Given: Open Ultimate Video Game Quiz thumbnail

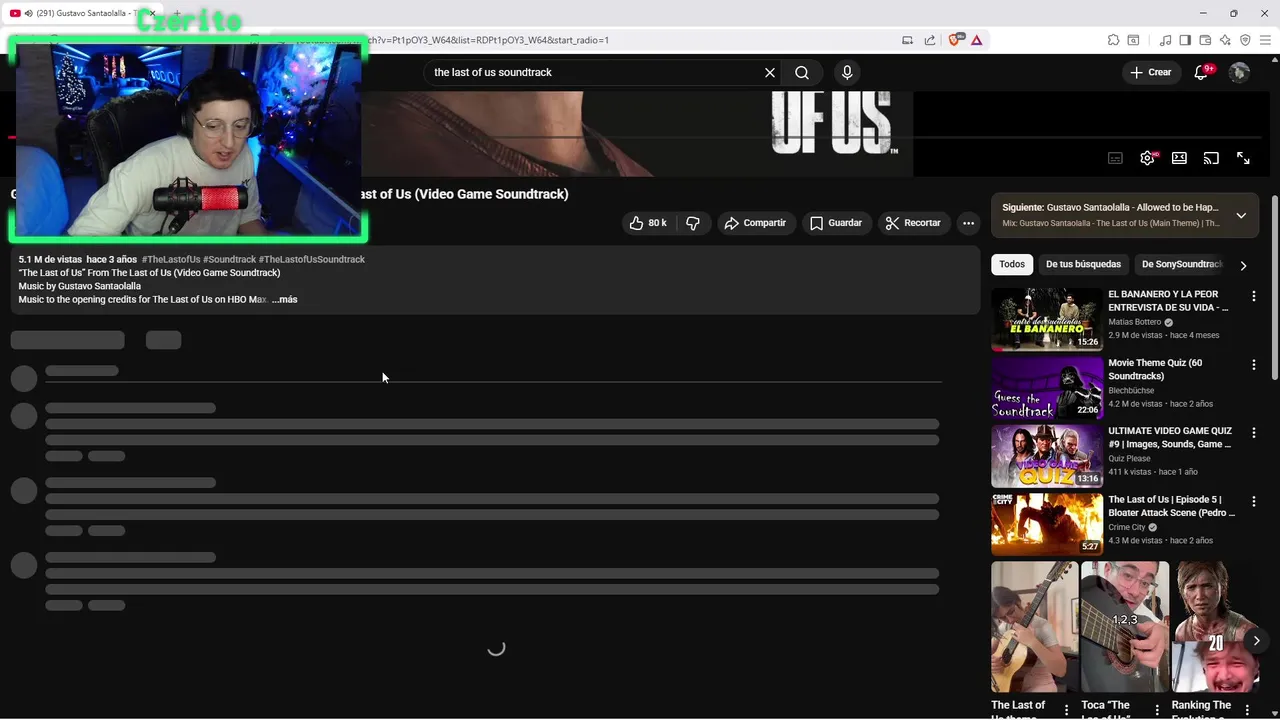Looking at the screenshot, I should tap(1047, 455).
